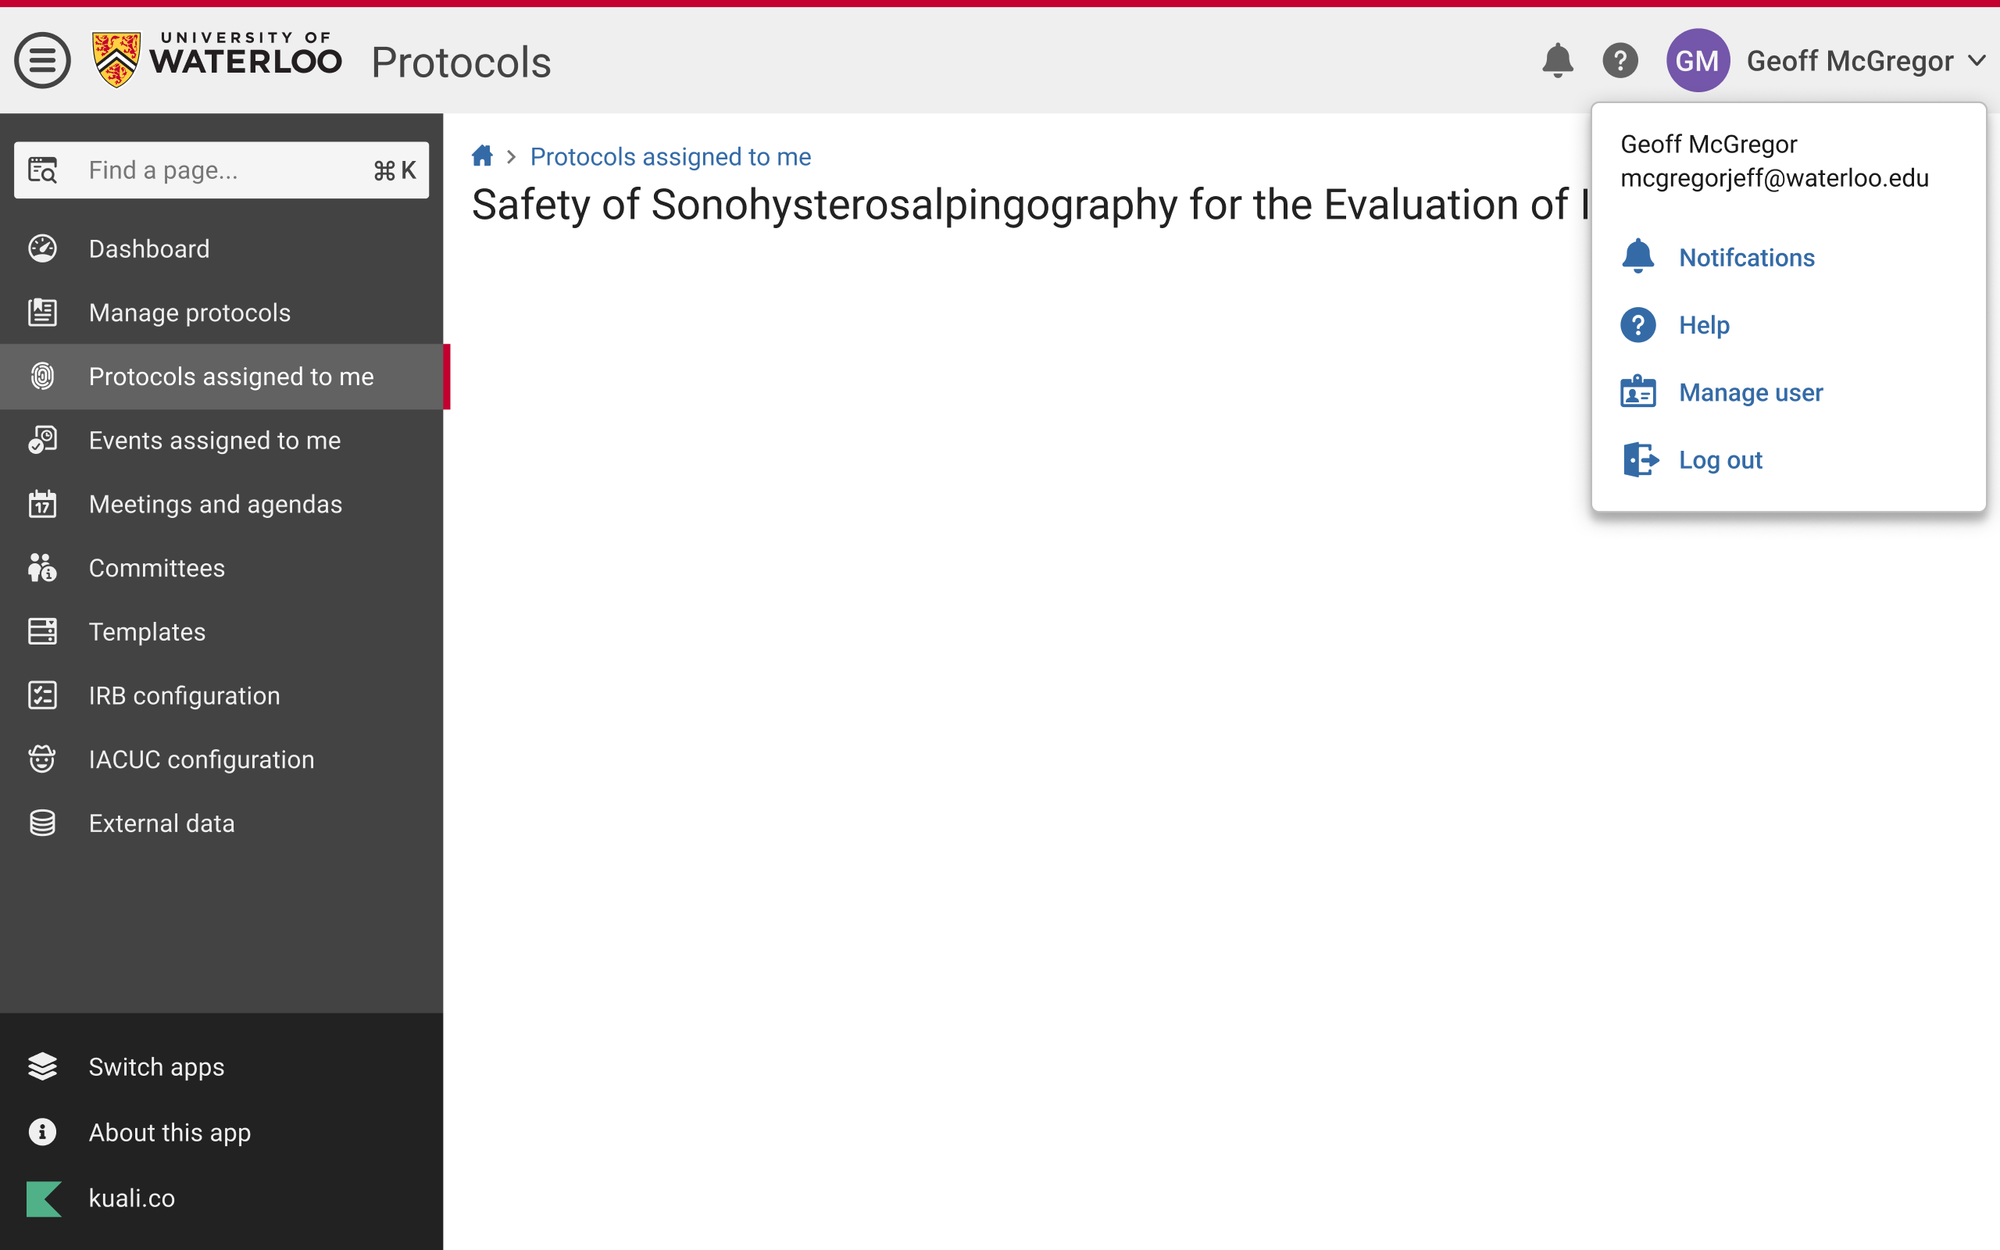Expand the Geoff McGregor dropdown chevron

pos(1977,61)
